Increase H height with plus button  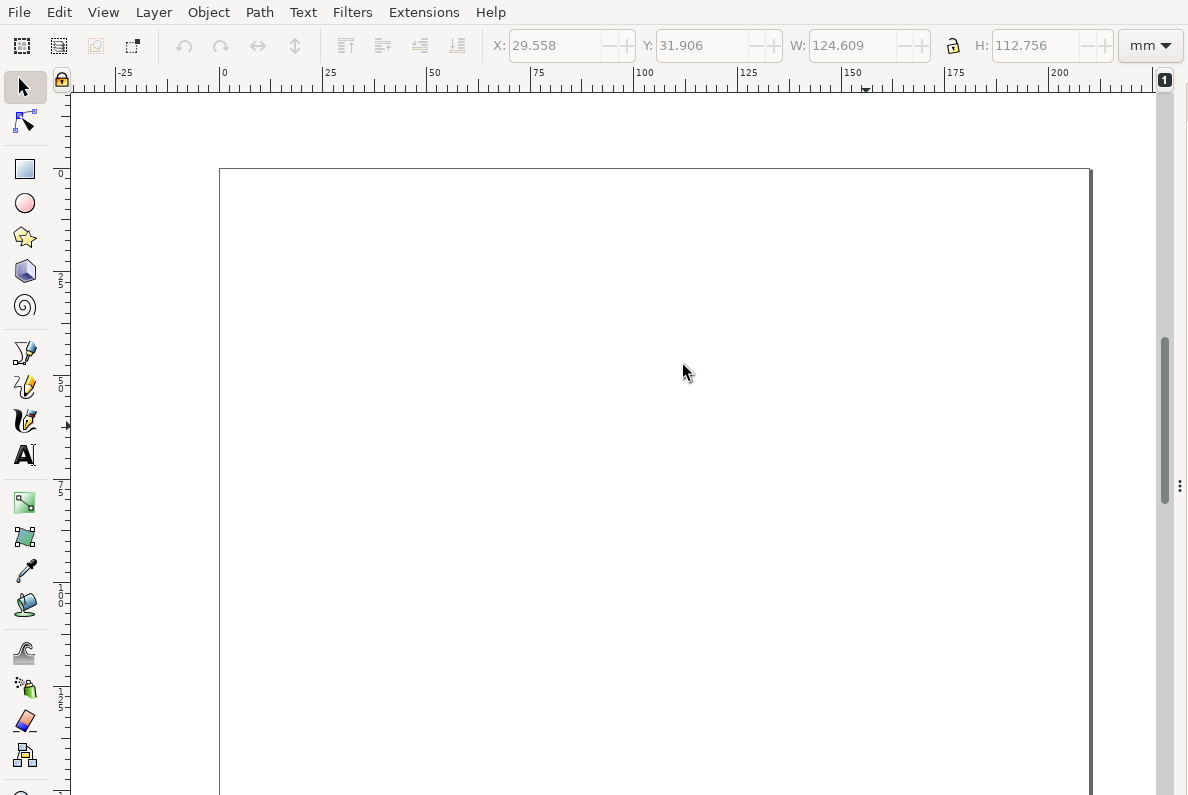point(1105,45)
